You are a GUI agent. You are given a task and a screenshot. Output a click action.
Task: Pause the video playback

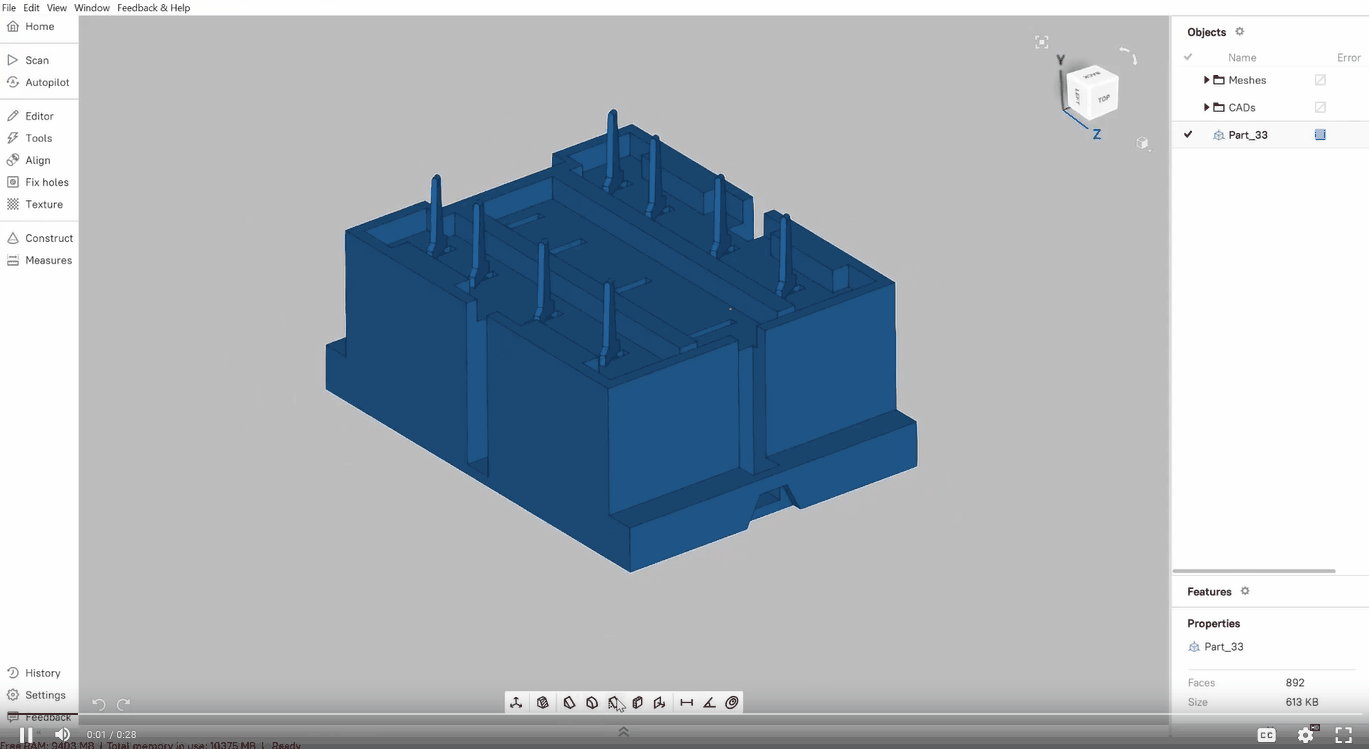26,735
